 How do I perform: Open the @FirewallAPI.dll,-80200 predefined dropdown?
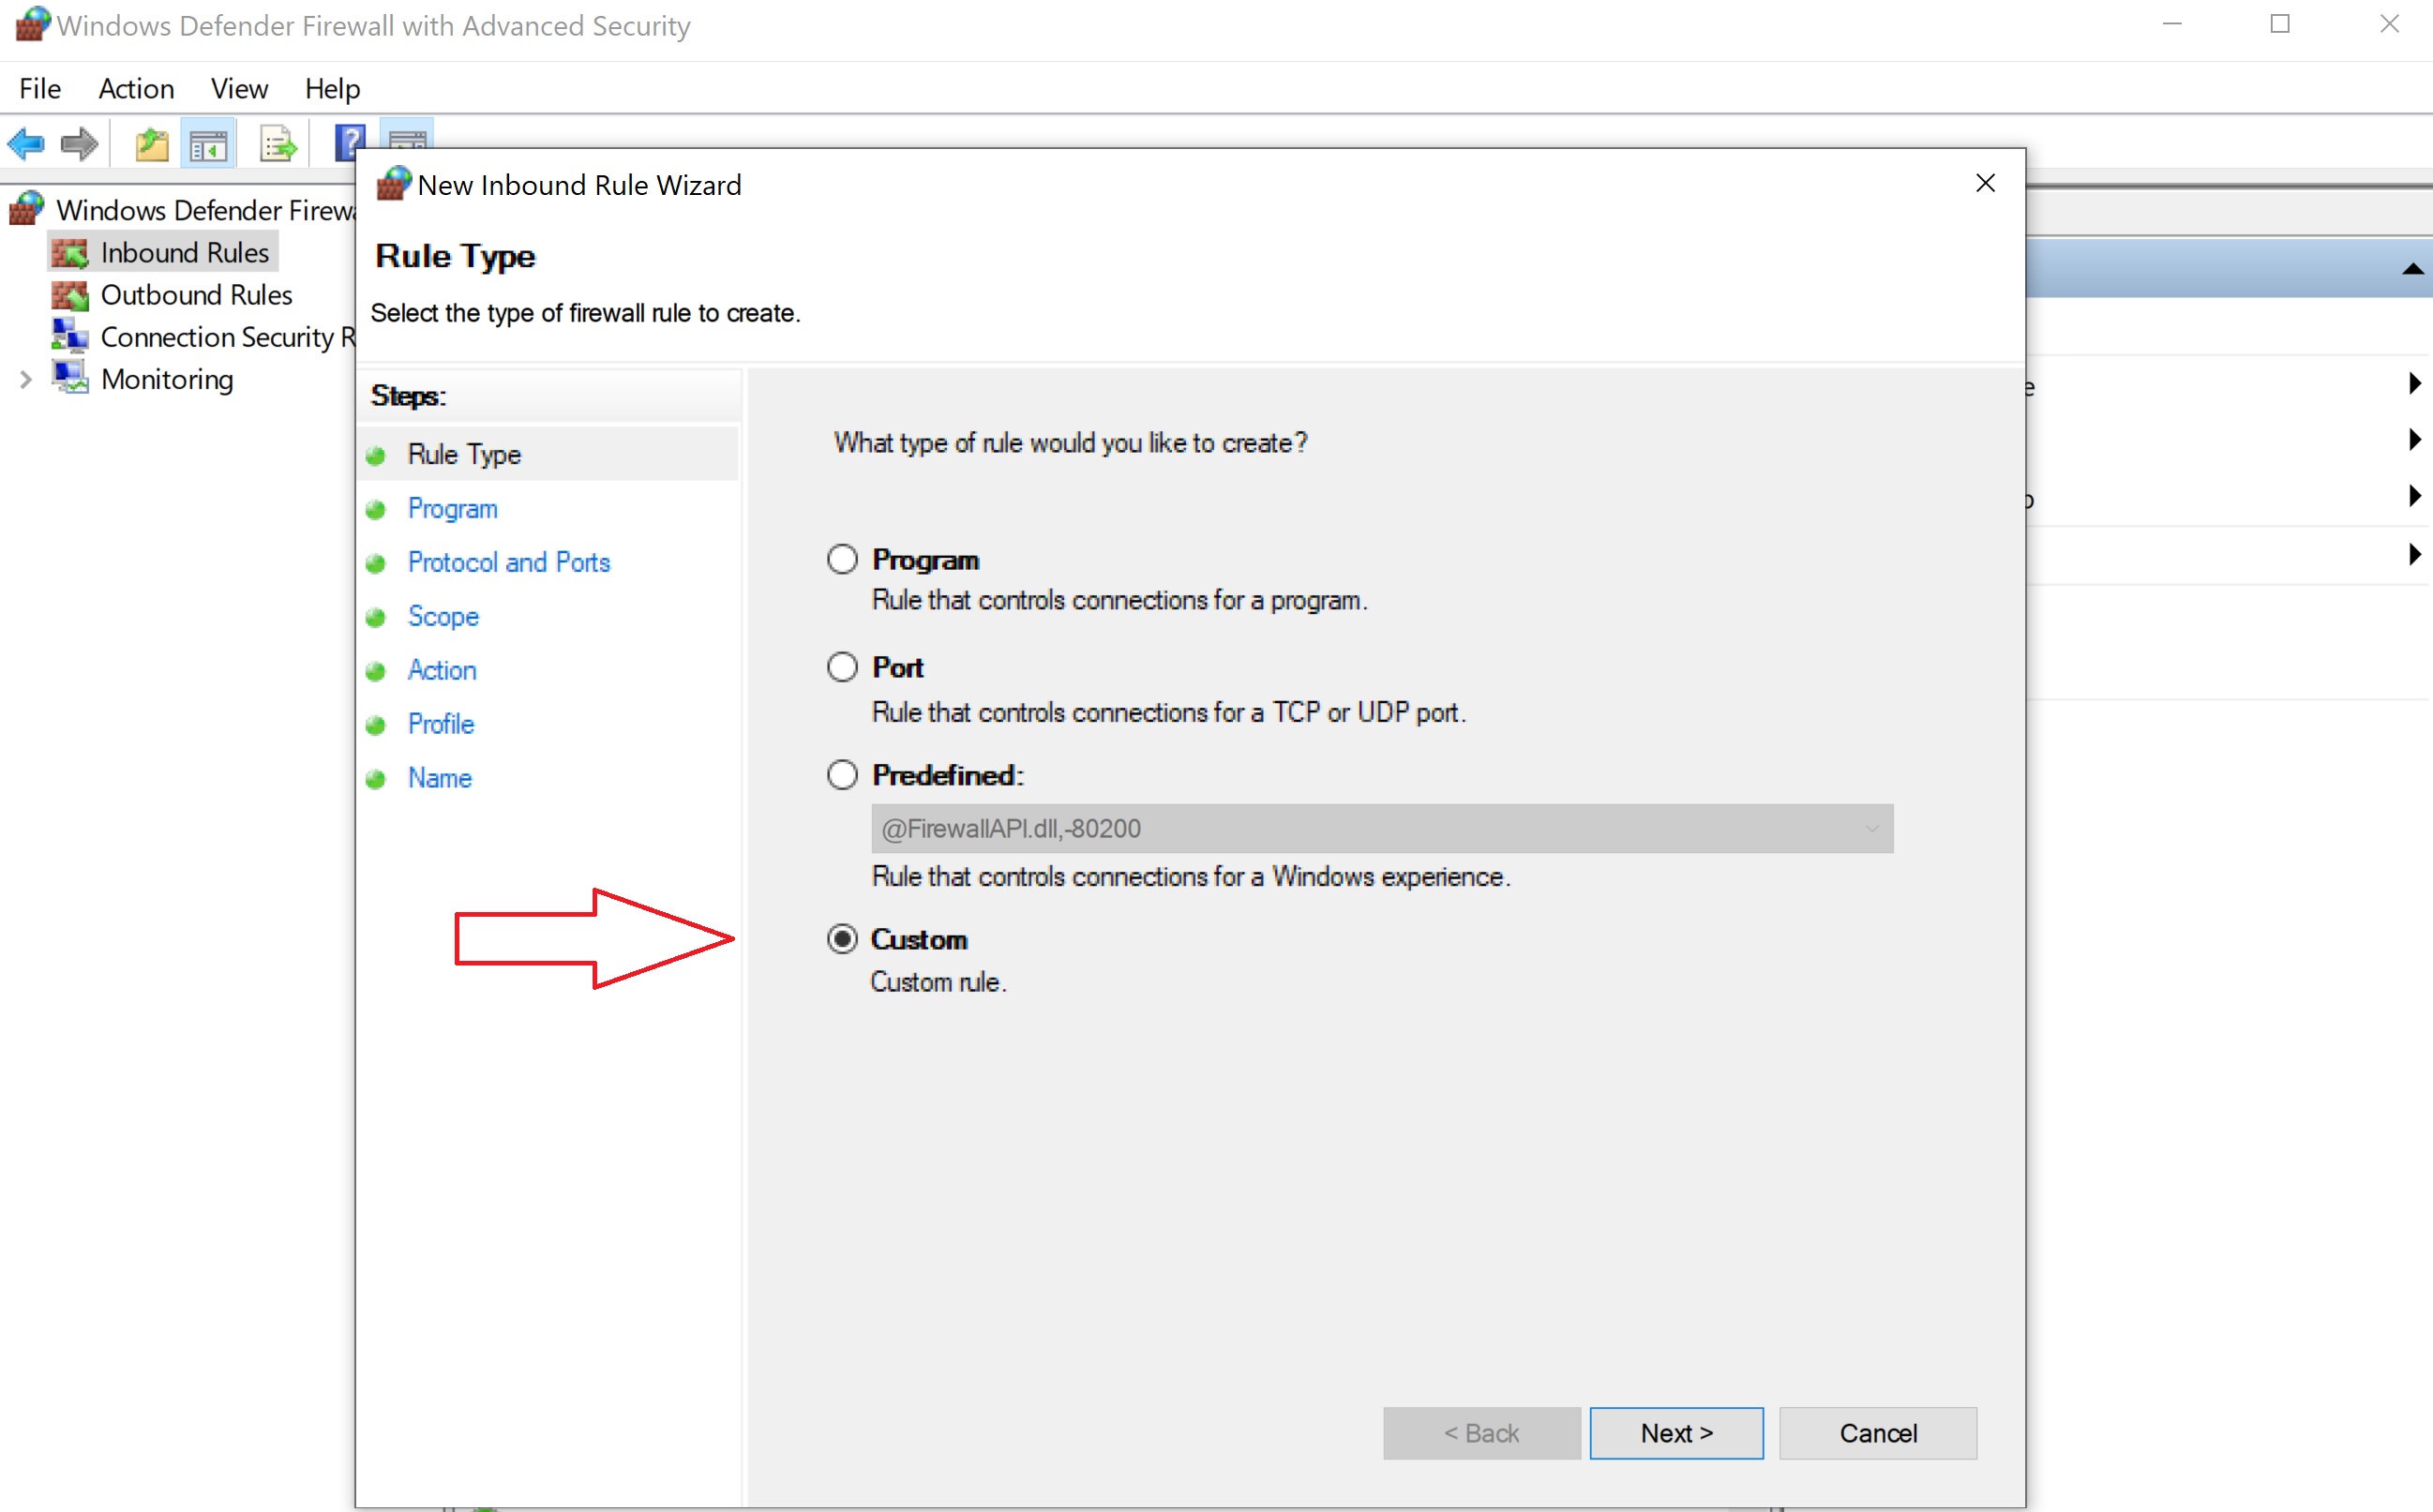[1382, 828]
